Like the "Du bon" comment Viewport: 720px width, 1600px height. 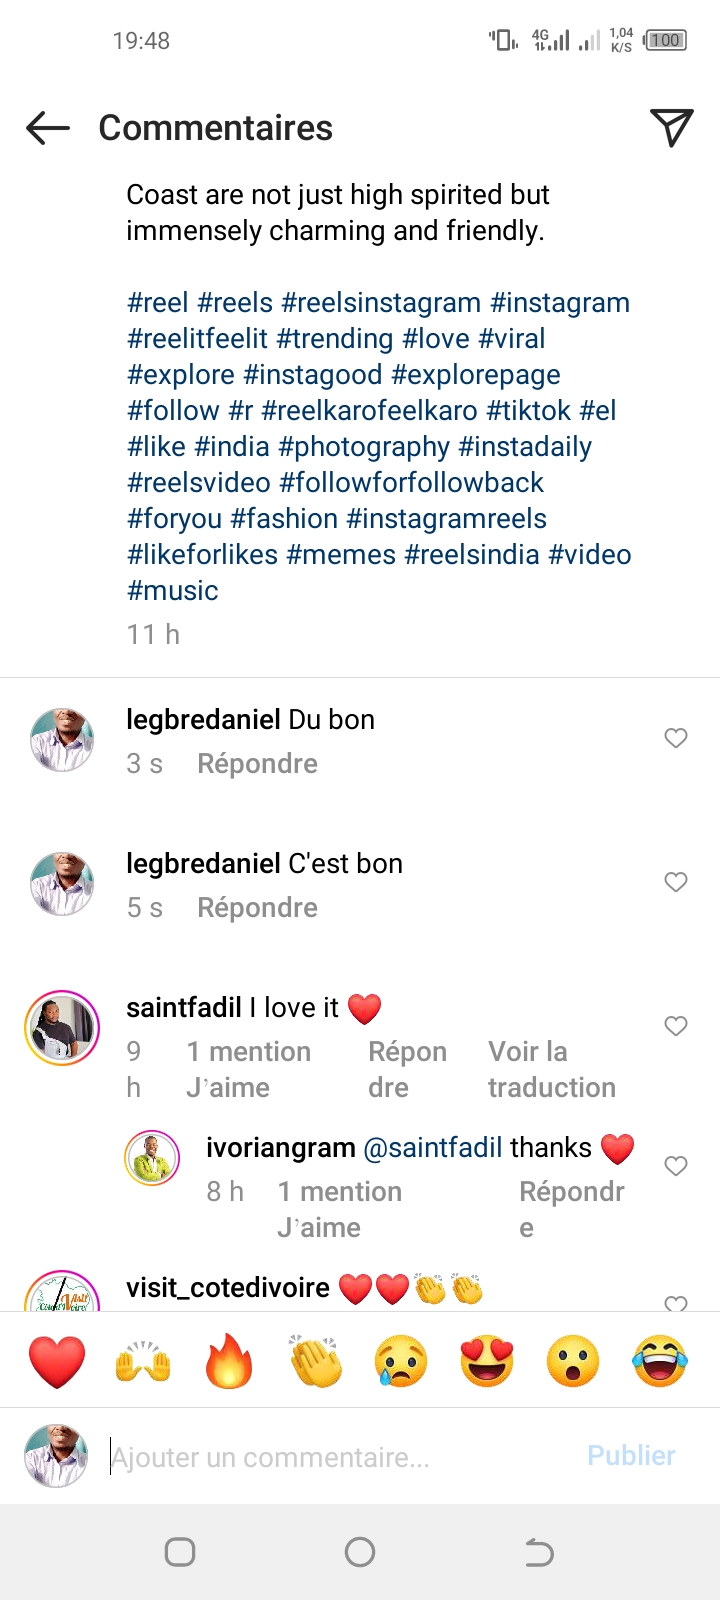tap(676, 738)
